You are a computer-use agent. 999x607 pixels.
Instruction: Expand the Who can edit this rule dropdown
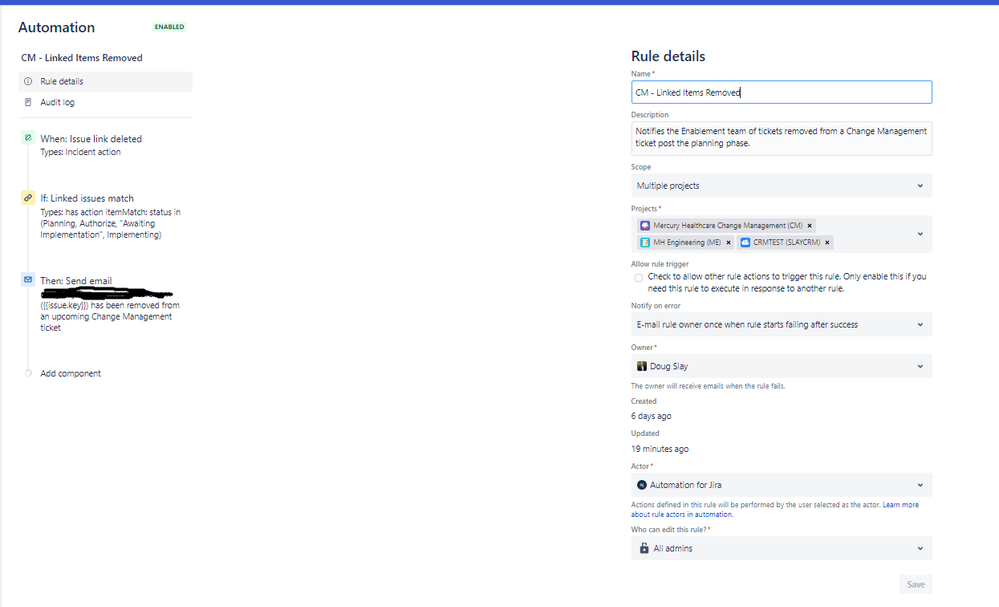coord(780,548)
